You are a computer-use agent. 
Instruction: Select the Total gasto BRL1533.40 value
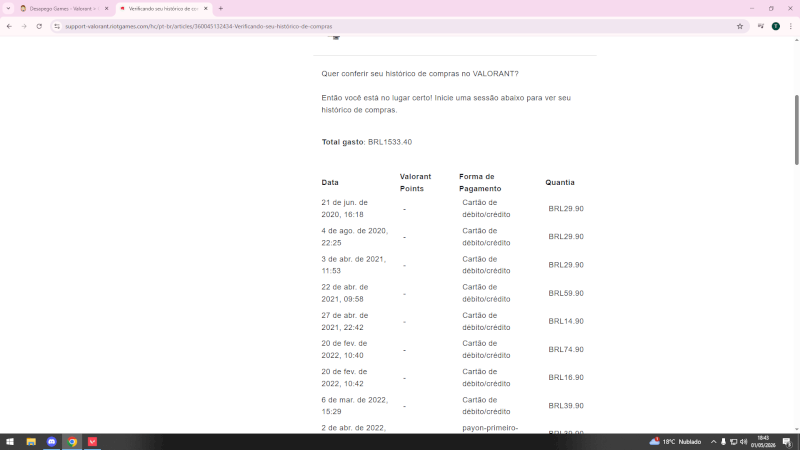pos(390,142)
